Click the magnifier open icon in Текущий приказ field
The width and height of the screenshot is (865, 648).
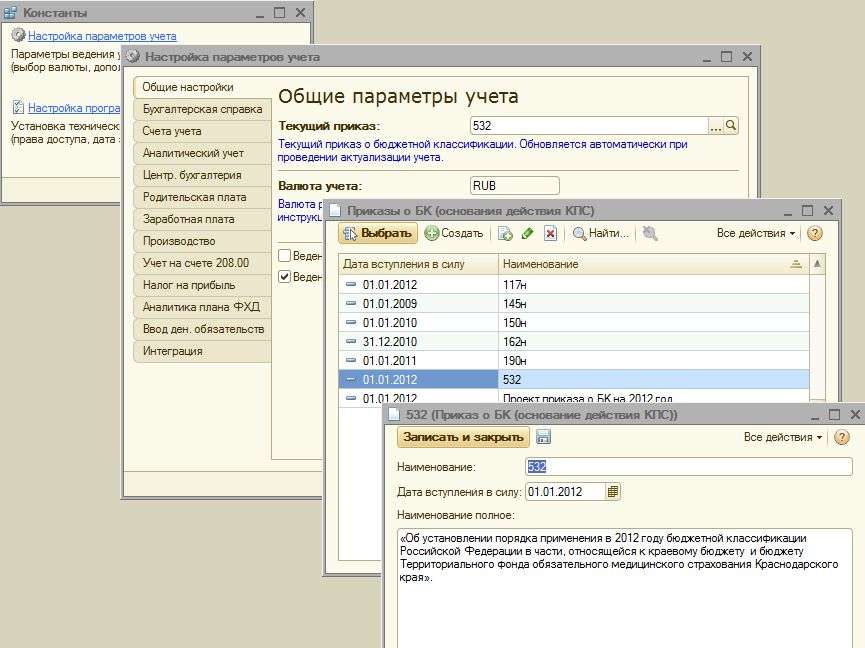tap(730, 126)
